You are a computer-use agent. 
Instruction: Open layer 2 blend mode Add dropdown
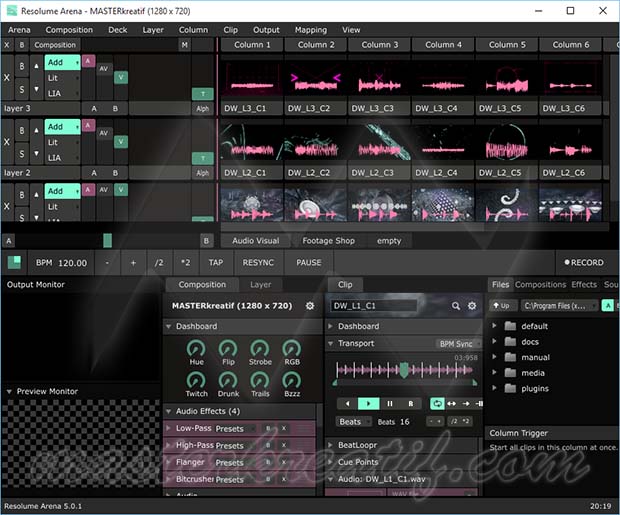coord(62,127)
